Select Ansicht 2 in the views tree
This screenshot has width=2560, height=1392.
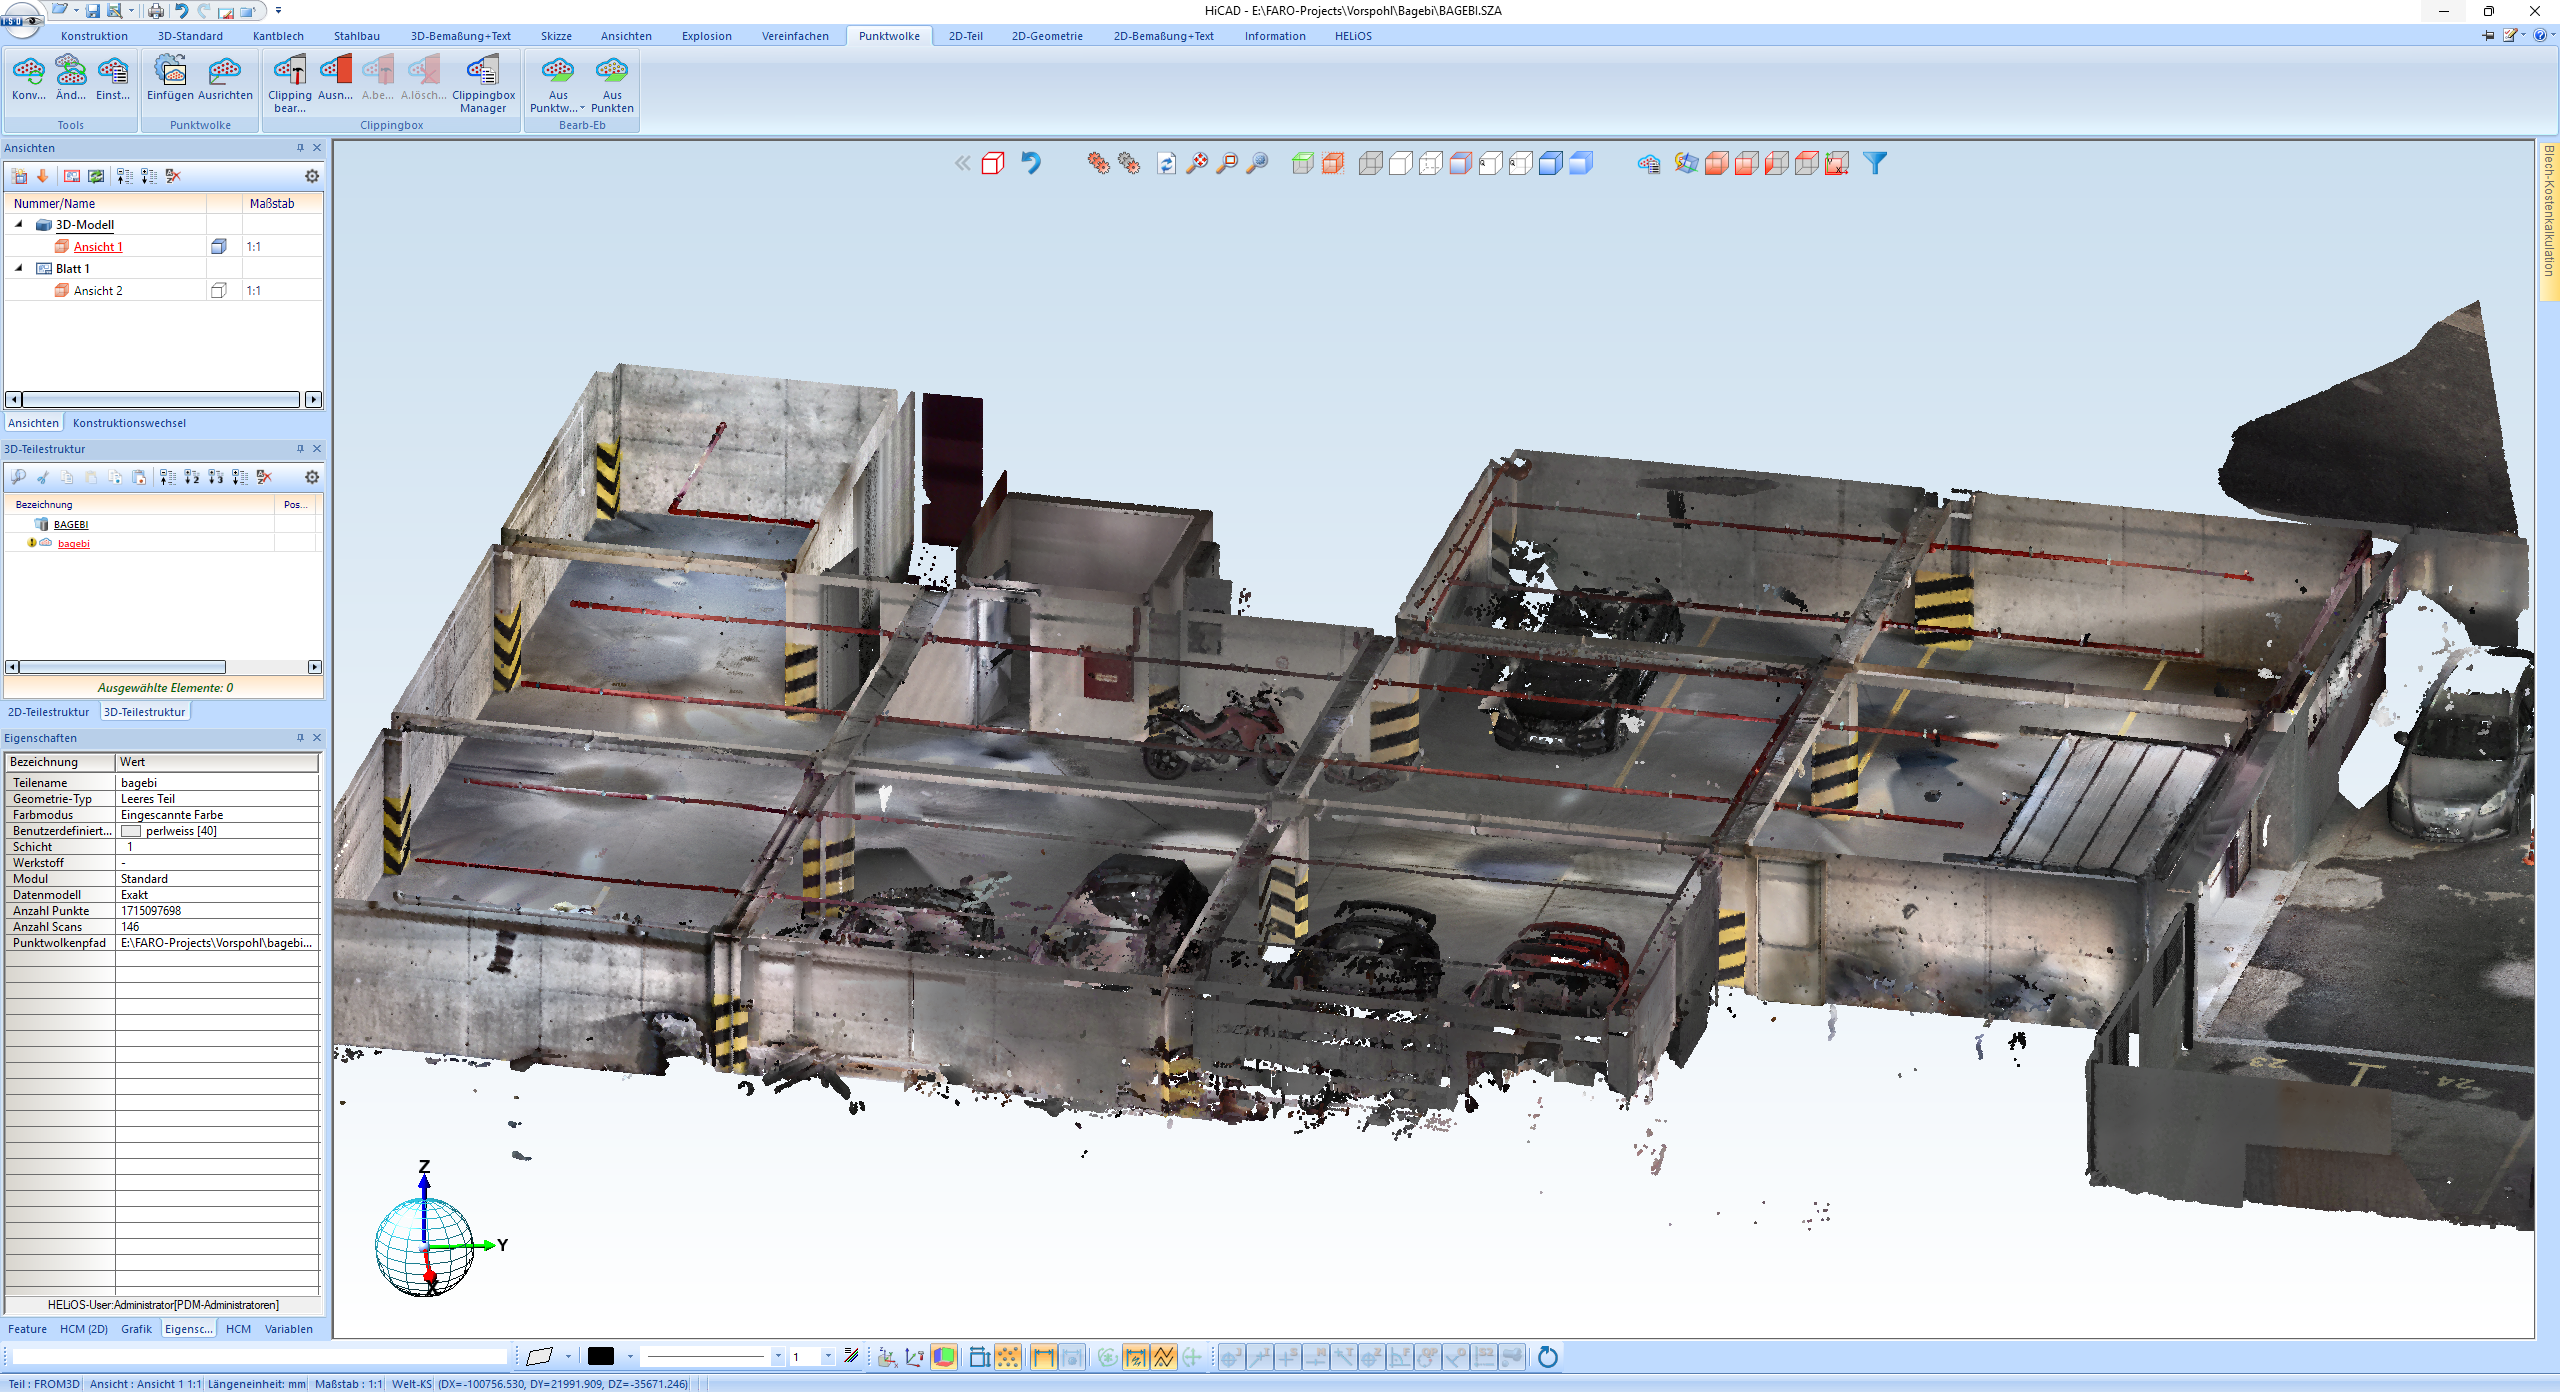pos(98,291)
